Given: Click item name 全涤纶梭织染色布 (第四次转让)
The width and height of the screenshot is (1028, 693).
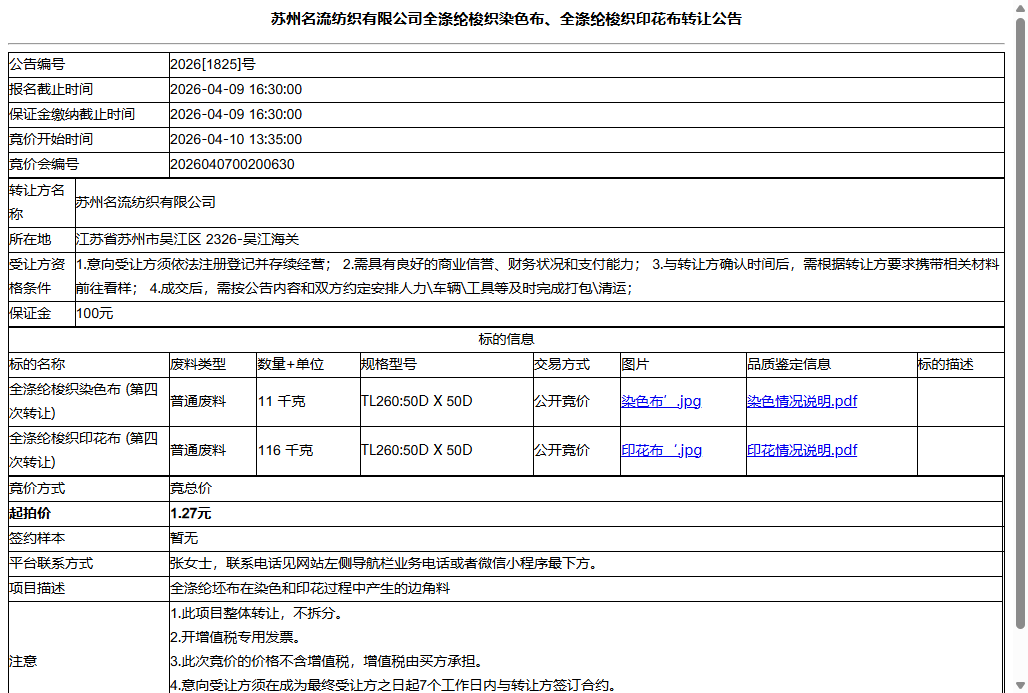Looking at the screenshot, I should [84, 401].
